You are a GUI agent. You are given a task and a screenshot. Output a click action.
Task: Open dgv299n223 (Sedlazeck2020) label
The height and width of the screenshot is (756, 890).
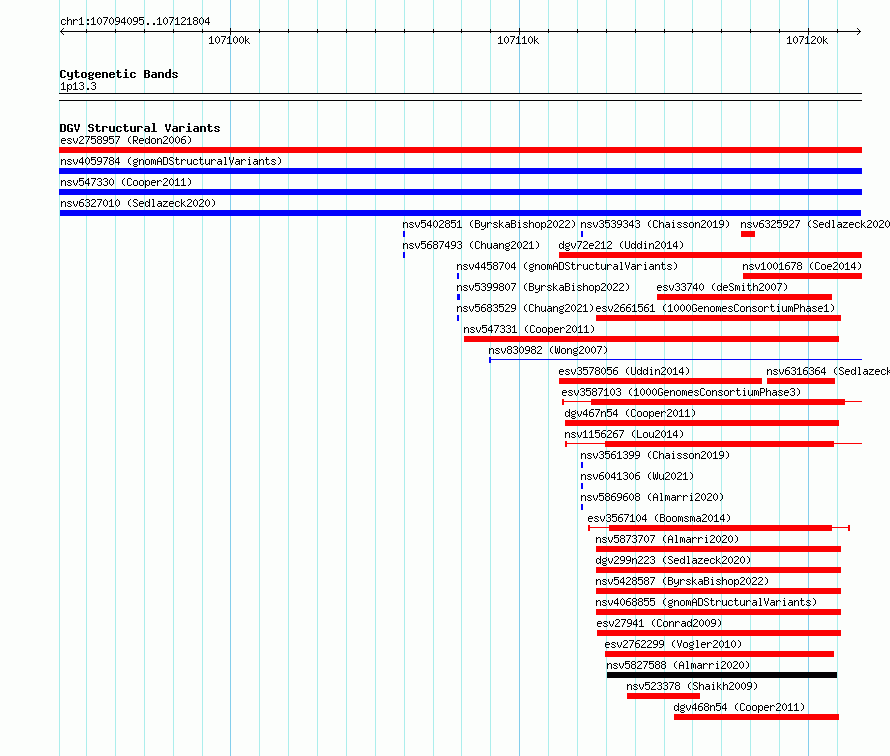click(673, 560)
